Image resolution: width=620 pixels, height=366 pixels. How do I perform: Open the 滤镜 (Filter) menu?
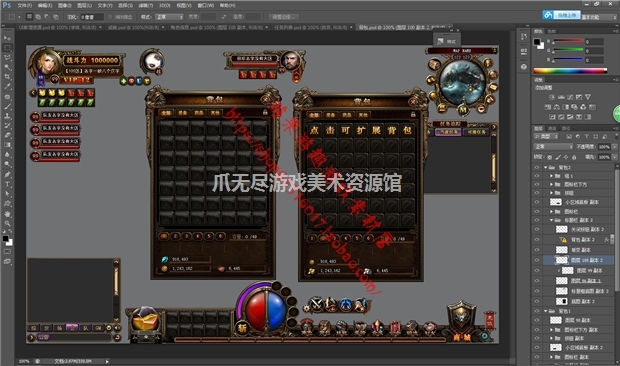click(x=146, y=6)
